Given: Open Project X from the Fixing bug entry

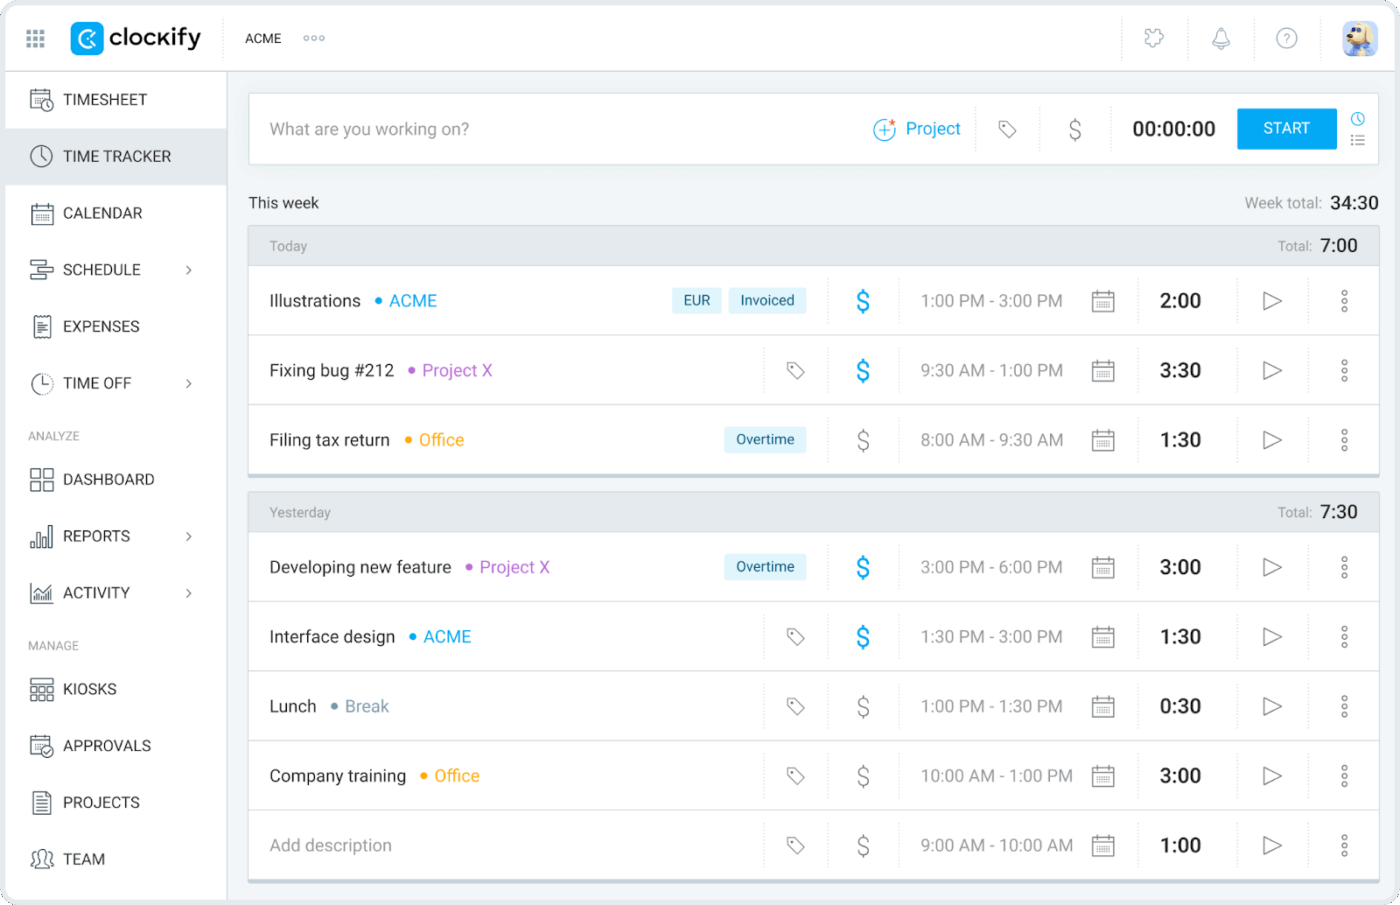Looking at the screenshot, I should click(457, 370).
